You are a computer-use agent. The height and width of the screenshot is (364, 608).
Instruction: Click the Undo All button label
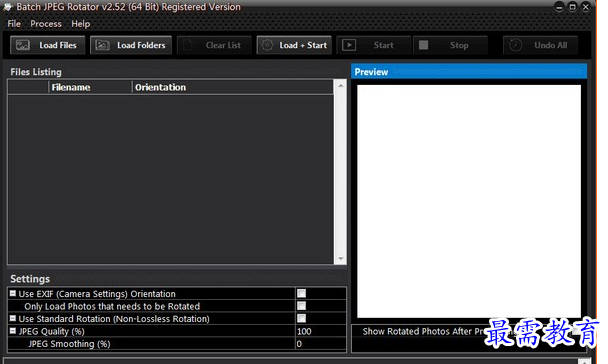[x=551, y=45]
